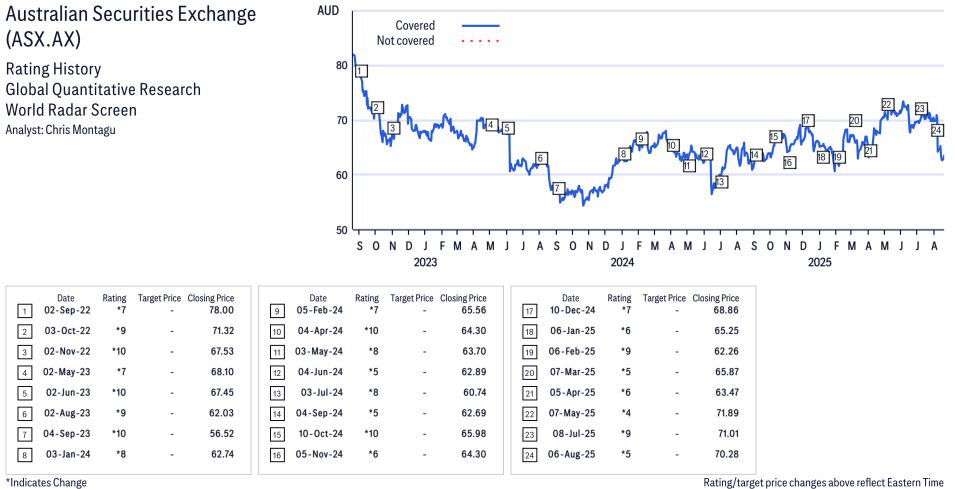The image size is (955, 489).
Task: Select closing price '71.89'
Action: click(727, 413)
